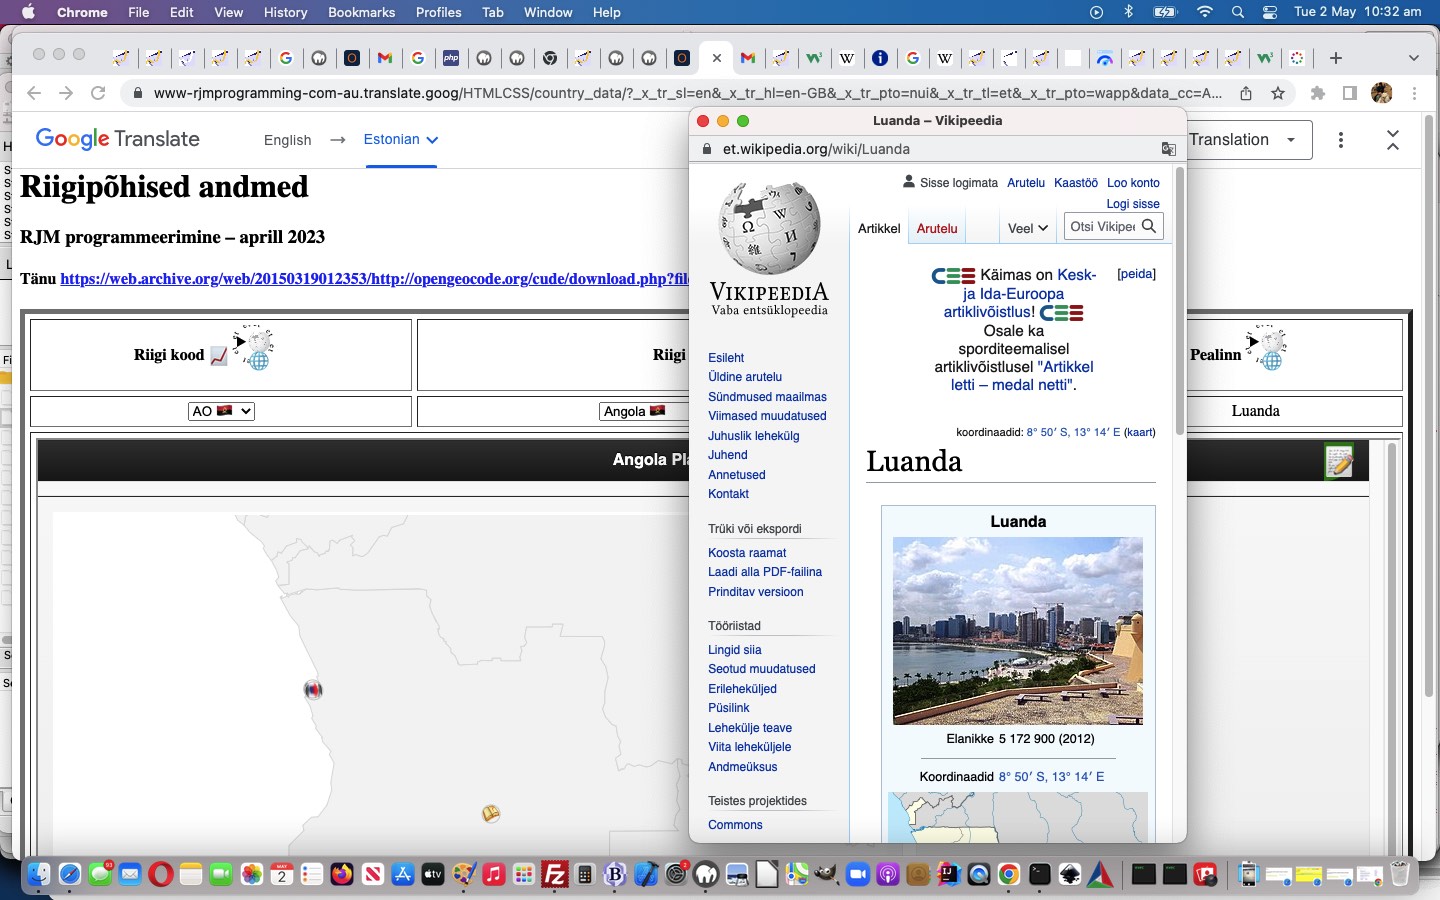Open the Bookmarks menu in menu bar
The width and height of the screenshot is (1440, 900).
[x=361, y=12]
